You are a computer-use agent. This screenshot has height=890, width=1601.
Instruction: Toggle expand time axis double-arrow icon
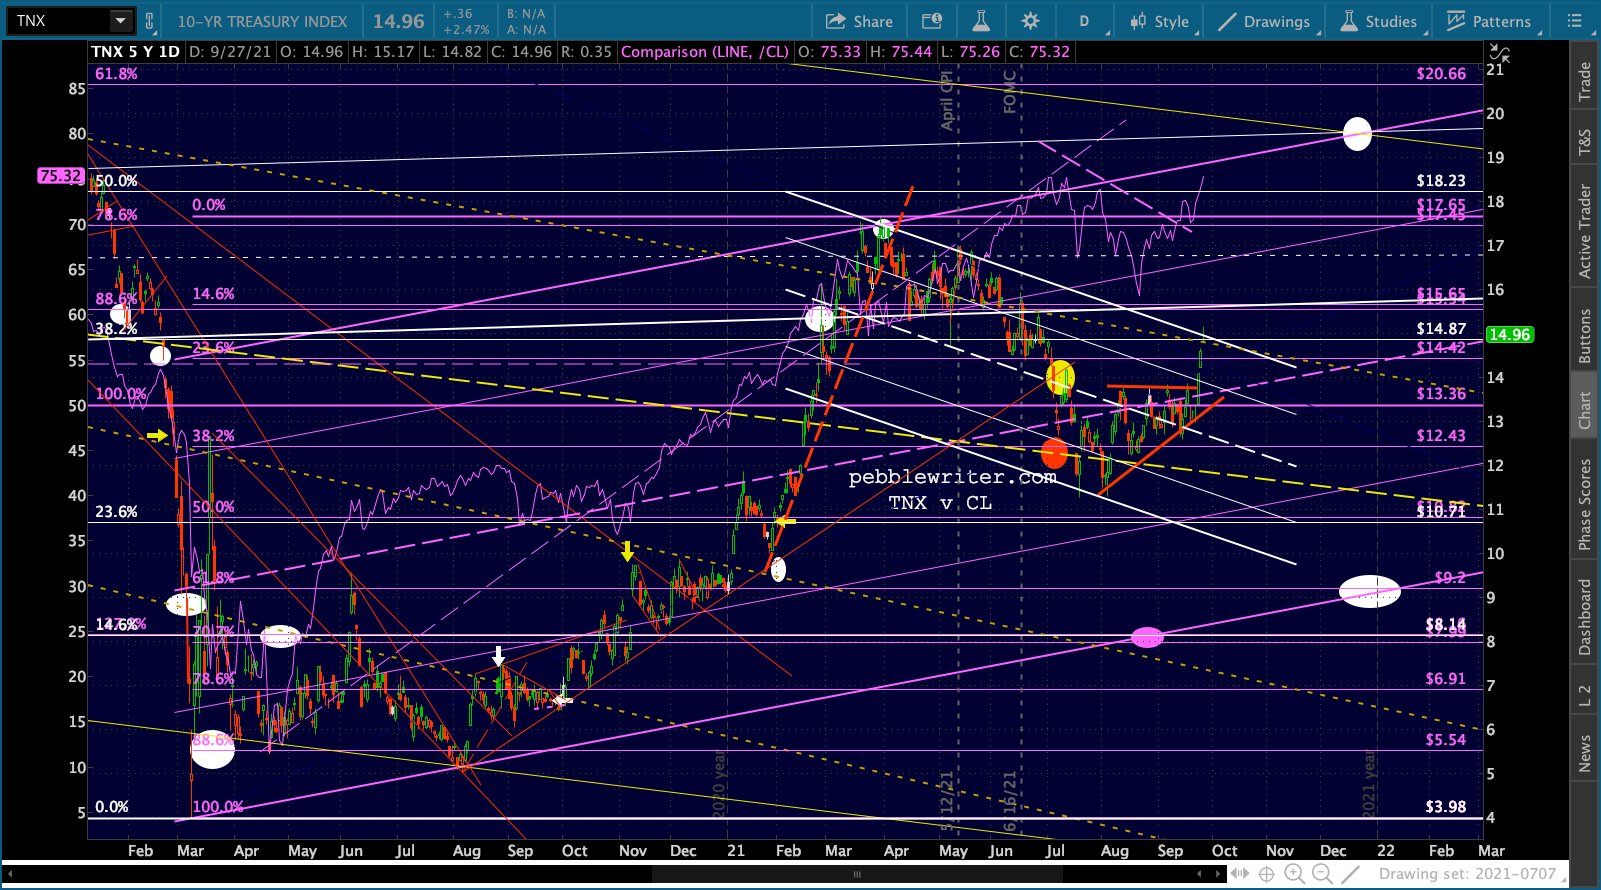pos(1239,874)
